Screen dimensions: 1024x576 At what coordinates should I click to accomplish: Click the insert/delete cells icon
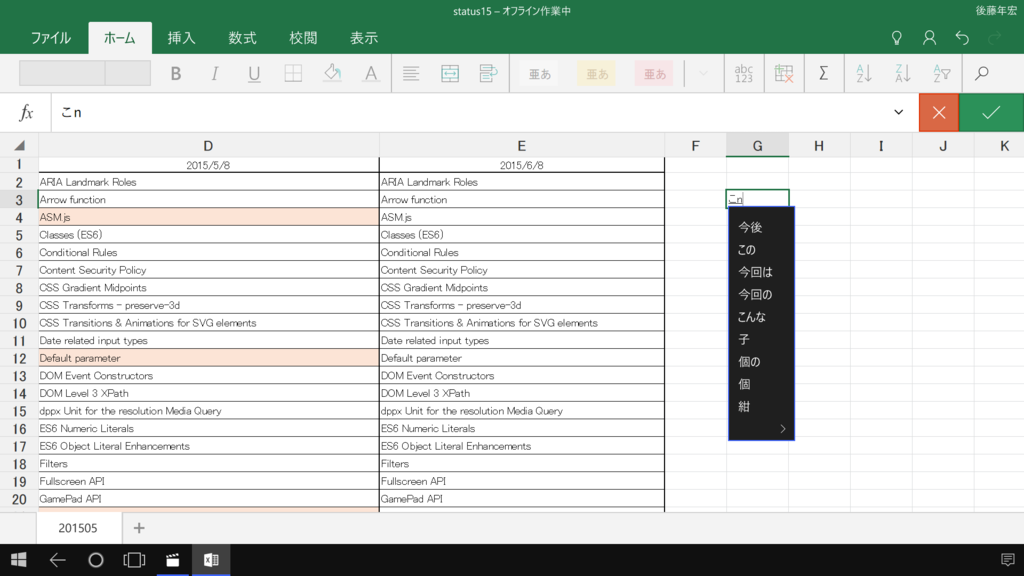[x=784, y=73]
